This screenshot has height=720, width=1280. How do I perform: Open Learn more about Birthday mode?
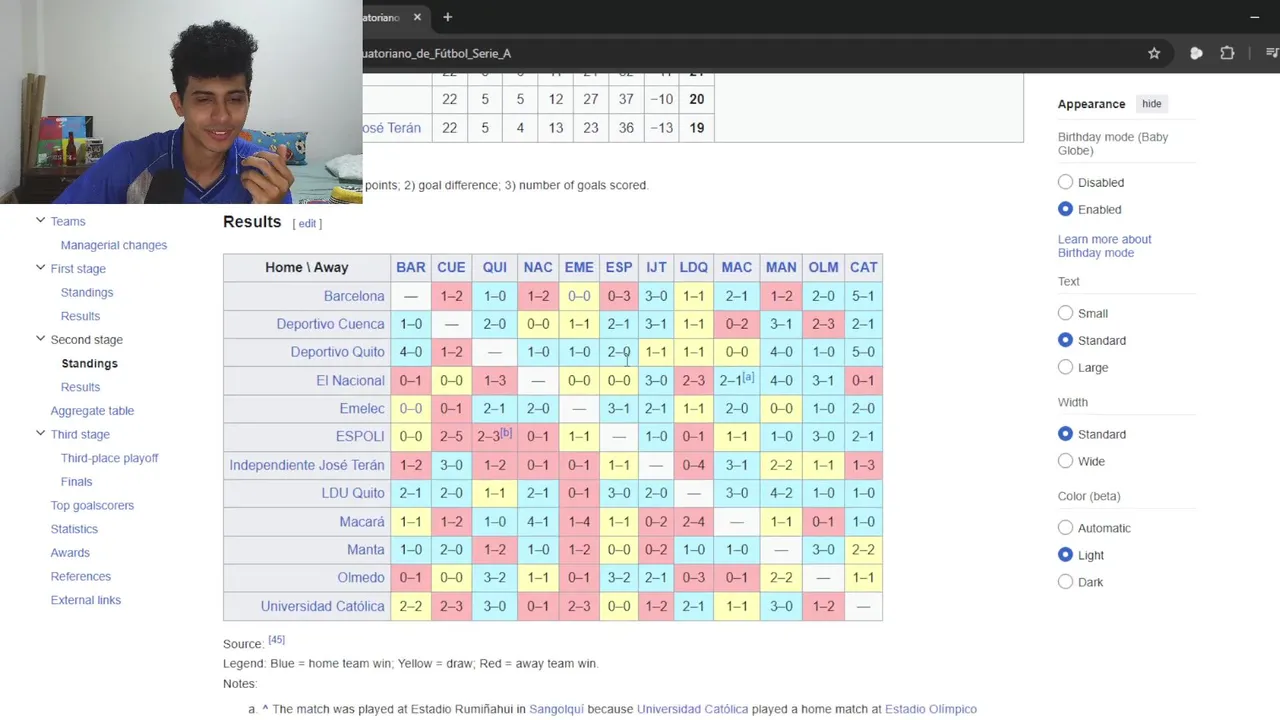point(1105,246)
